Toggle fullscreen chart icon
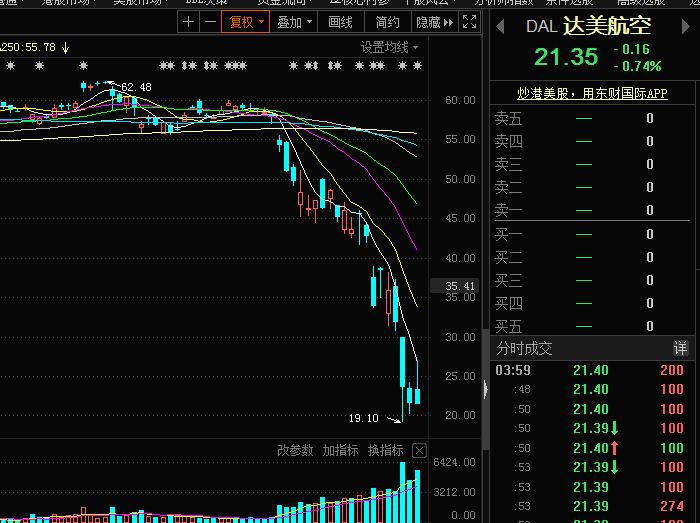Screen dimensions: 700x523 [x=469, y=22]
